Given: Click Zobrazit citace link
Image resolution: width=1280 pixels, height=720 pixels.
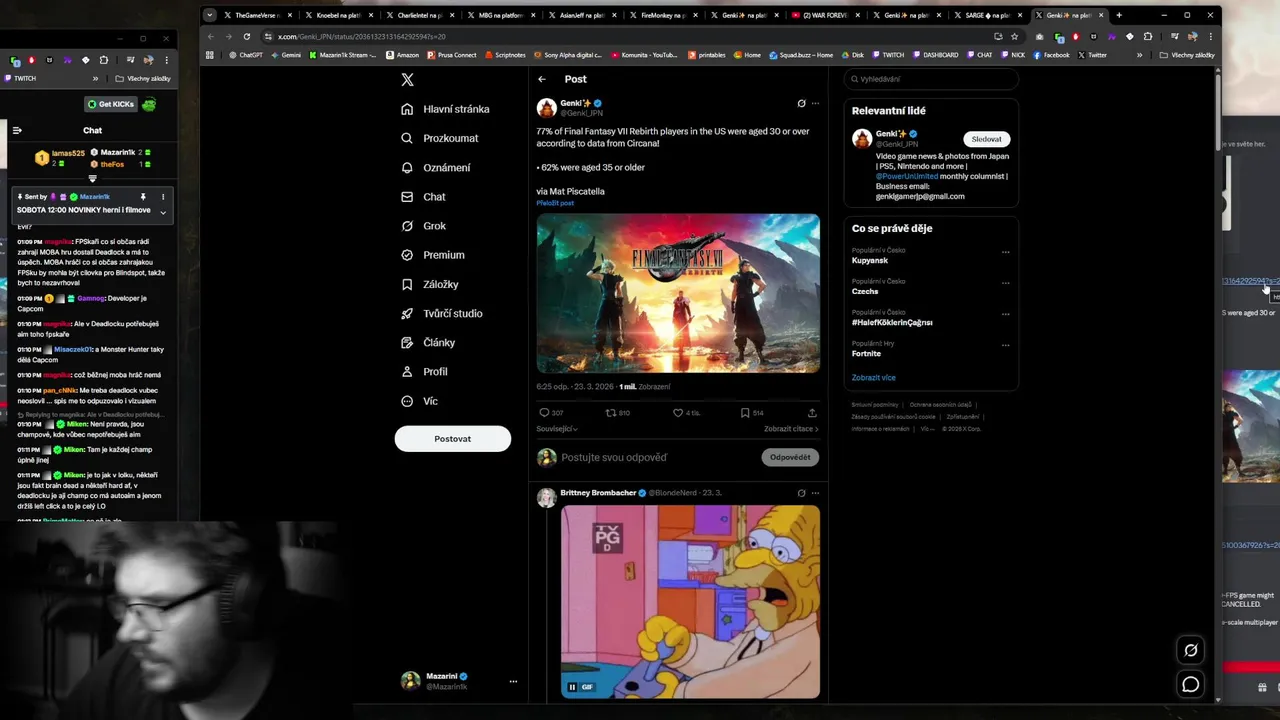Looking at the screenshot, I should click(x=791, y=429).
